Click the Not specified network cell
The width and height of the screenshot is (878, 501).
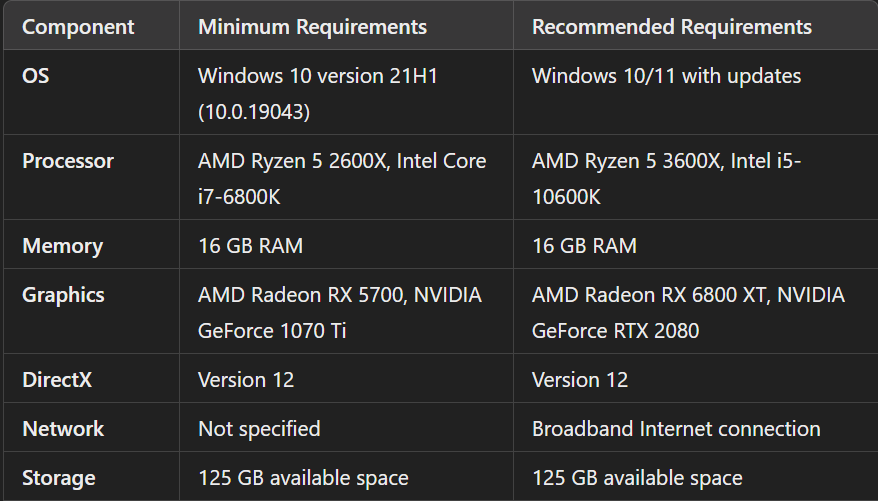pos(259,429)
